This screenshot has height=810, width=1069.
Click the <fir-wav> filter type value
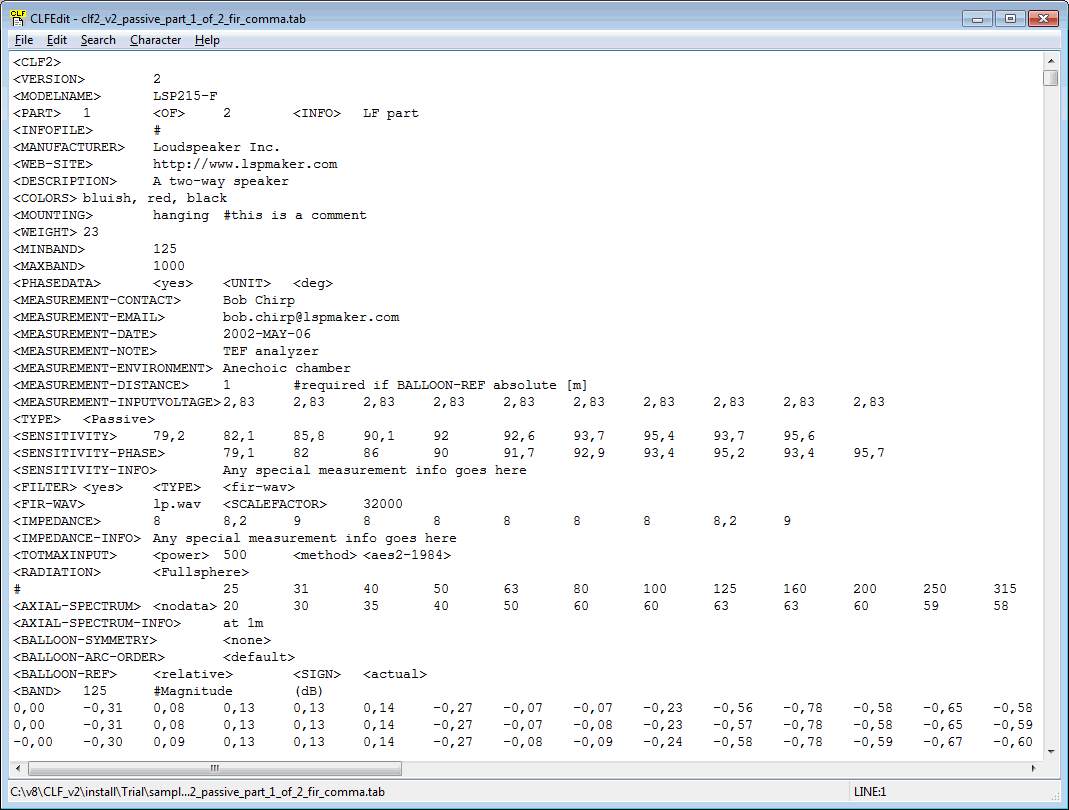(x=258, y=487)
